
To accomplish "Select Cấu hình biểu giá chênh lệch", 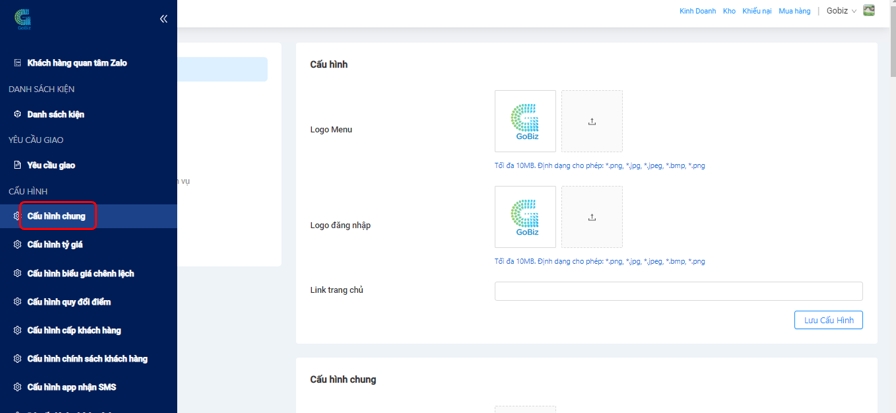I will coord(80,273).
